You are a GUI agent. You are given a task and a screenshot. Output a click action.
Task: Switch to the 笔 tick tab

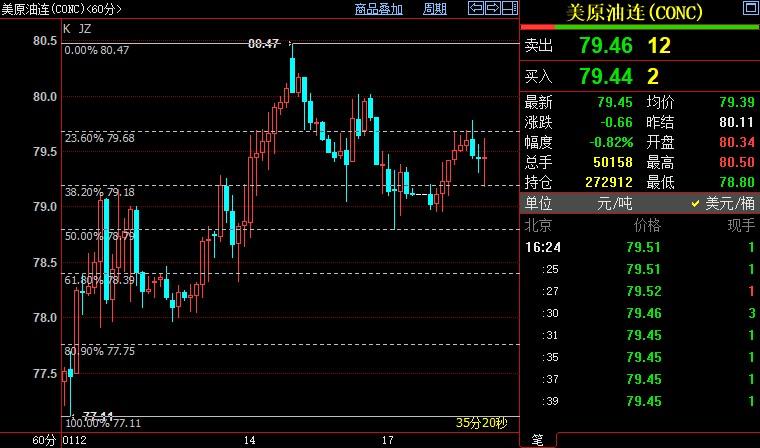(x=537, y=440)
